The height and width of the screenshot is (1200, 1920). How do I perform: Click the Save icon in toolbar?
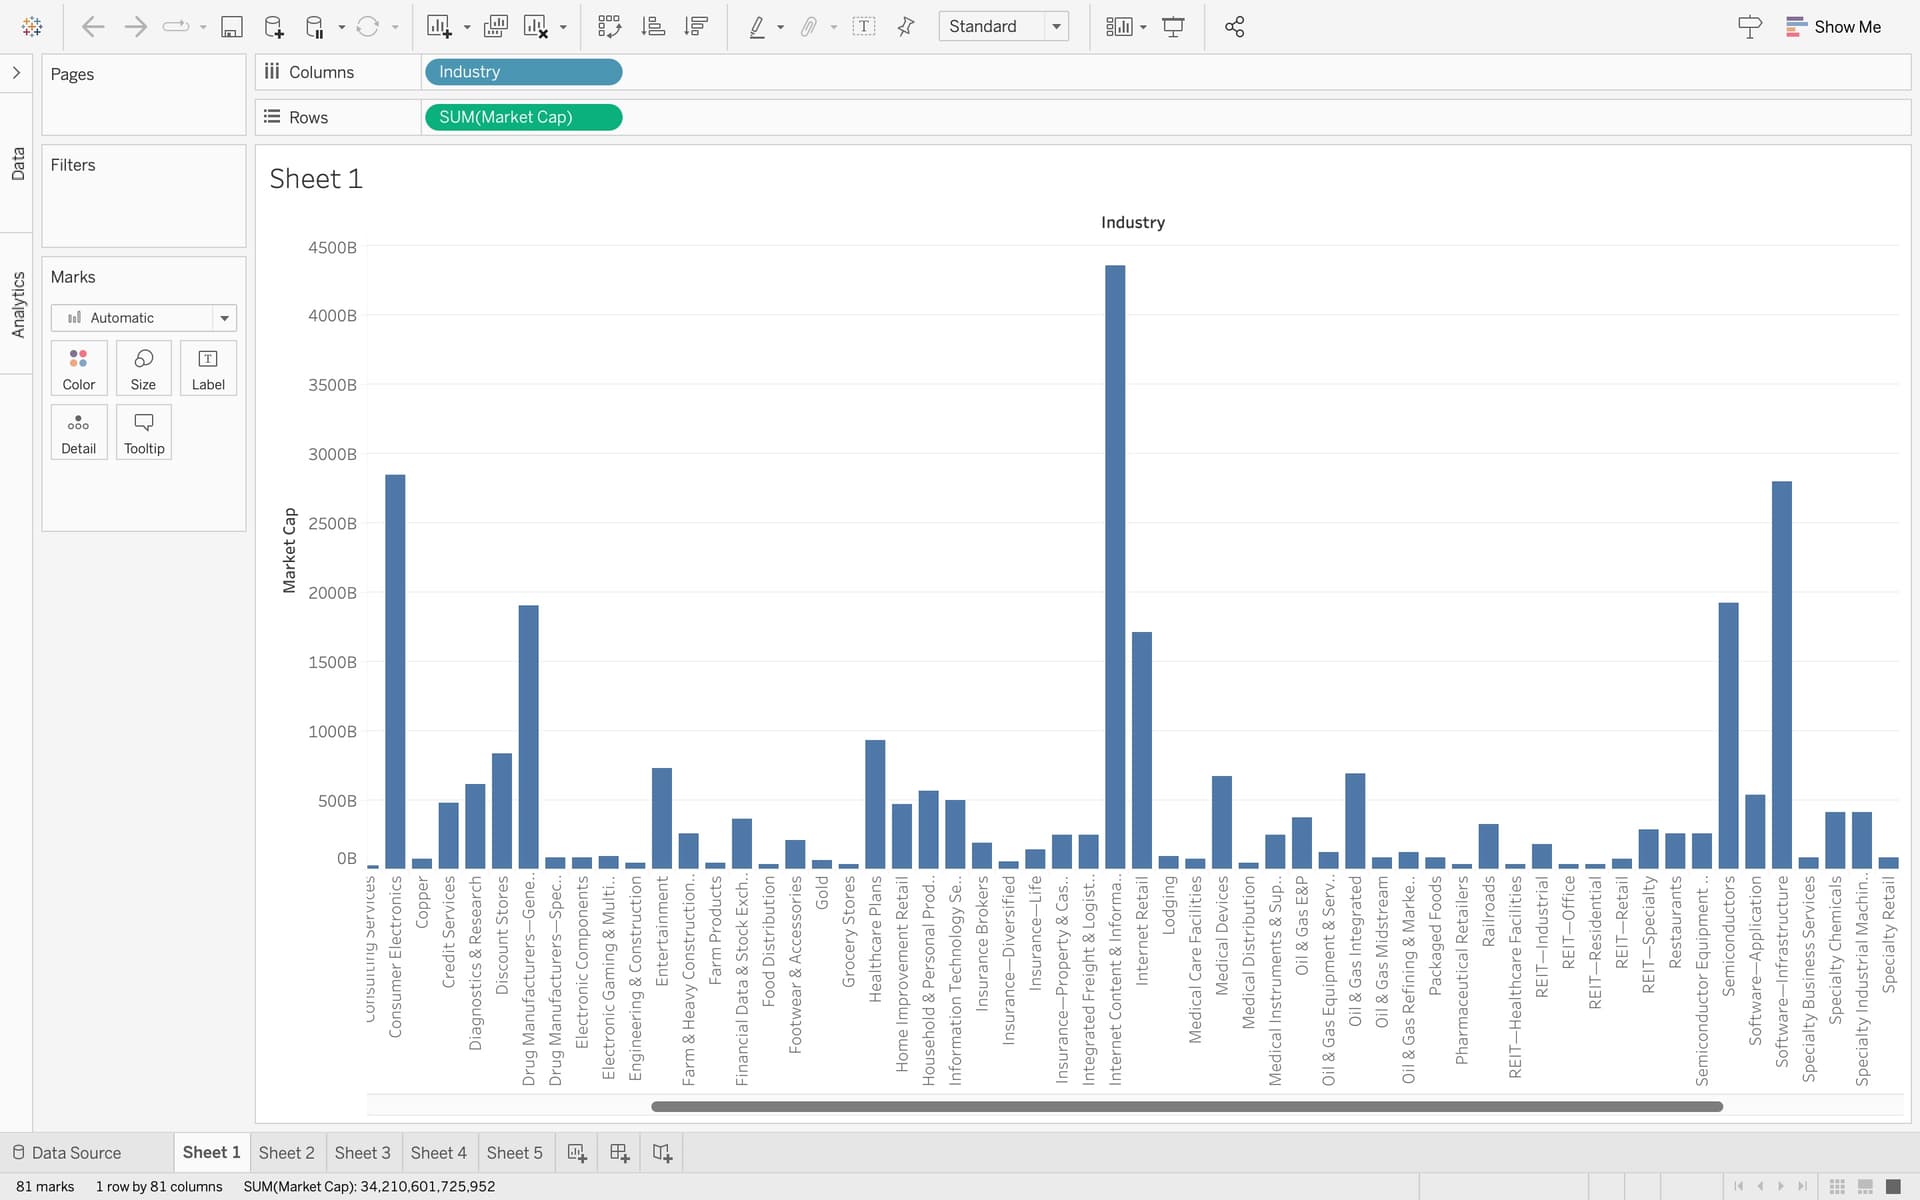(231, 27)
